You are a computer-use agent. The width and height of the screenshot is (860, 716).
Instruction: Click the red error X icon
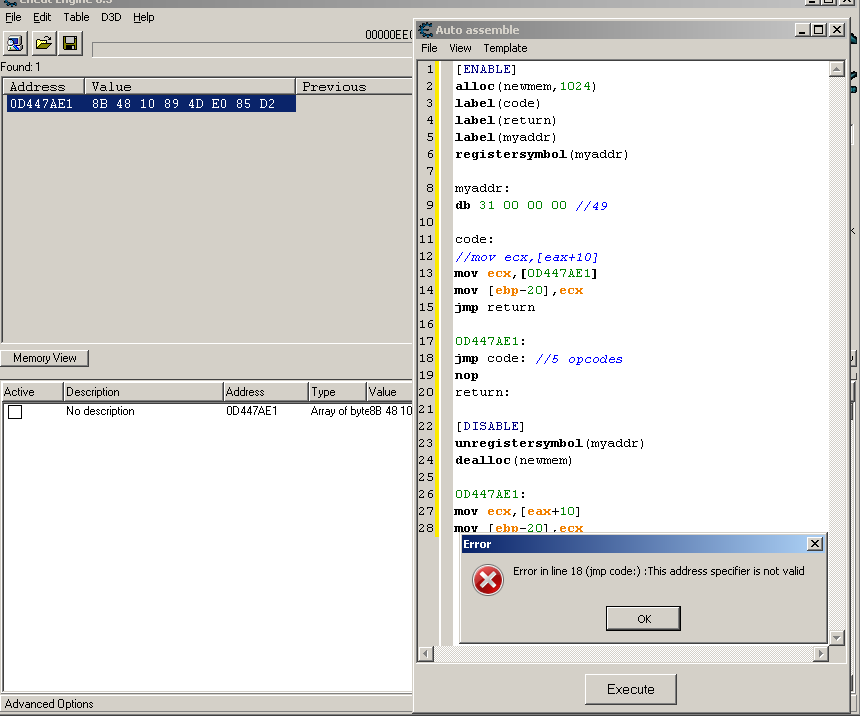pyautogui.click(x=487, y=580)
